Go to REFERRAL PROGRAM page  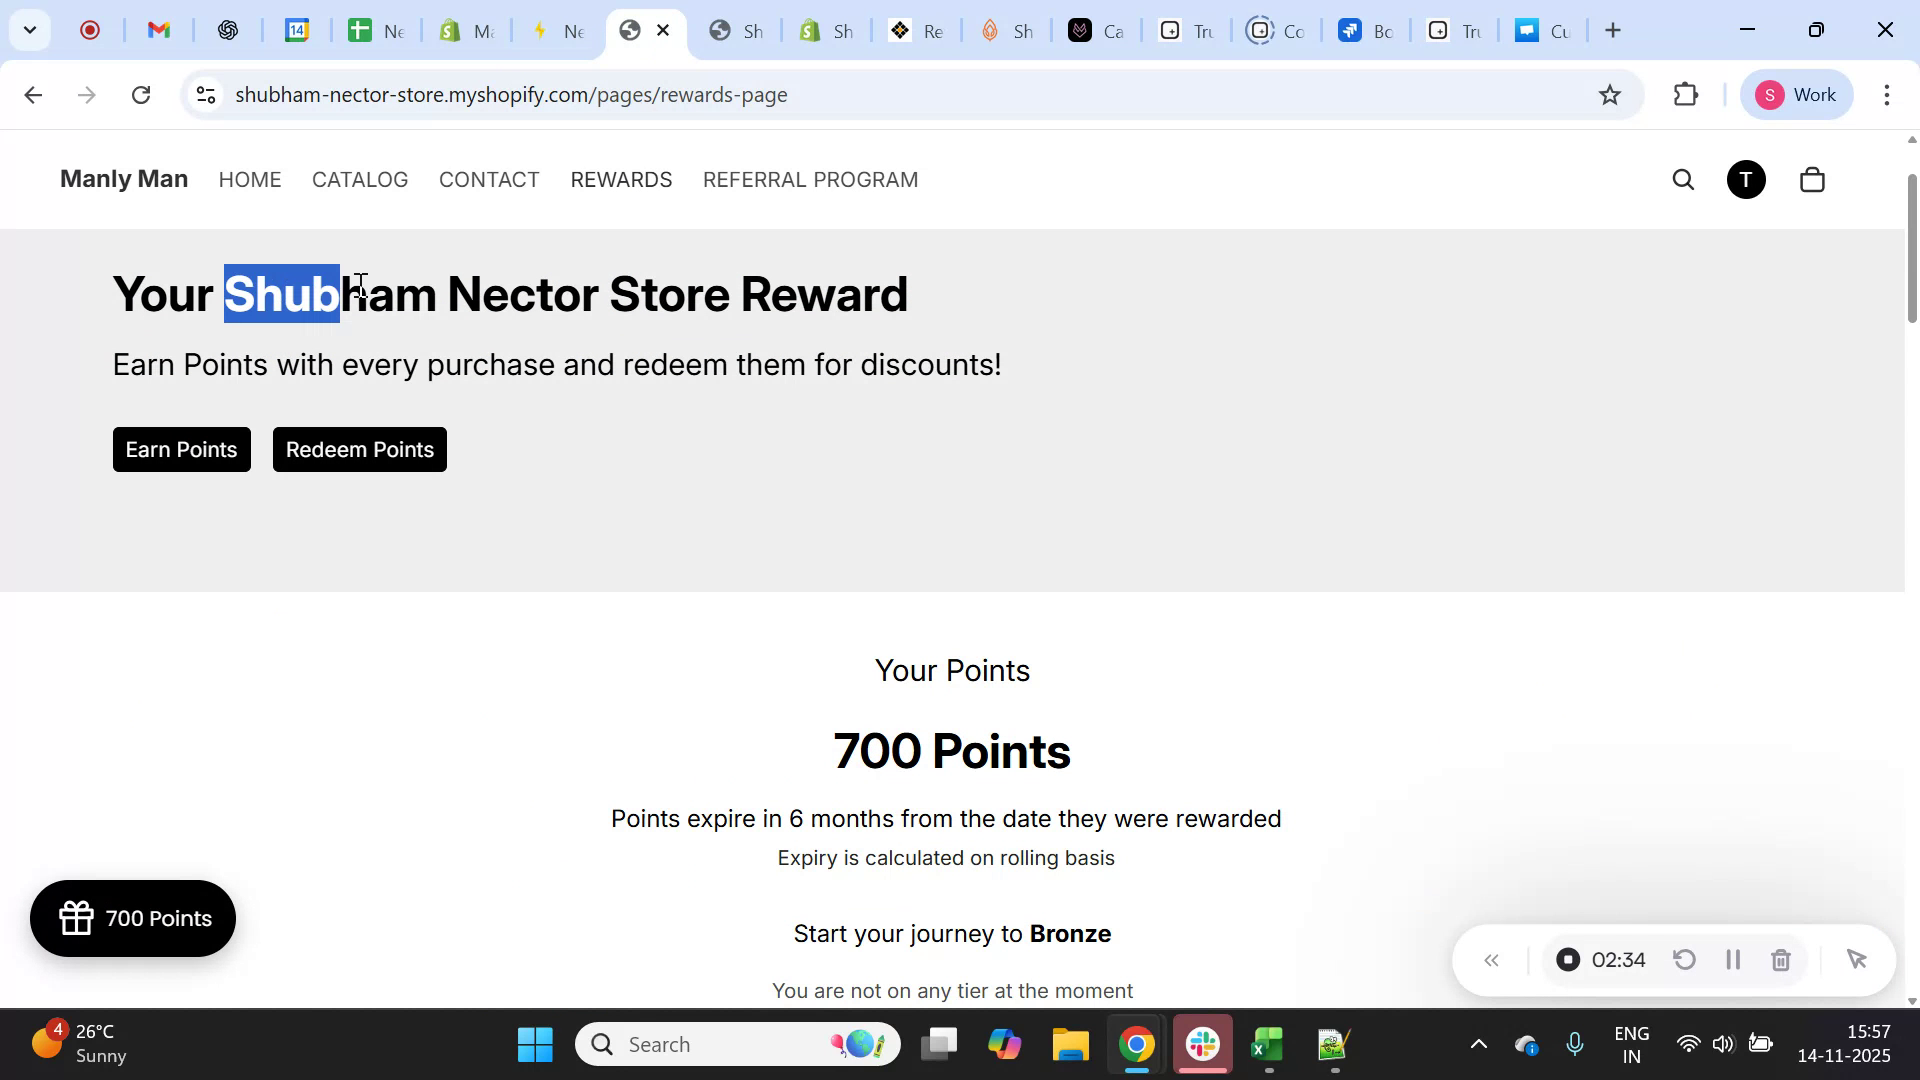(810, 180)
